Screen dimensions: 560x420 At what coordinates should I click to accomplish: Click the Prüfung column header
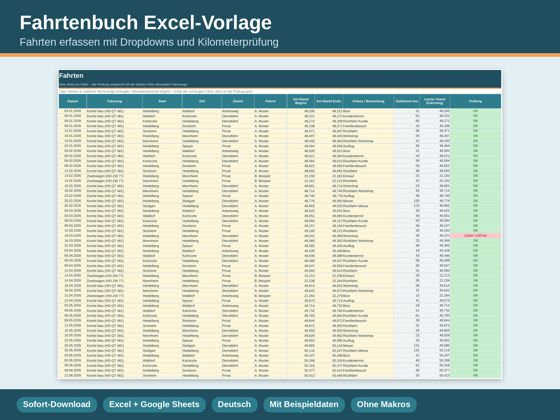click(475, 101)
